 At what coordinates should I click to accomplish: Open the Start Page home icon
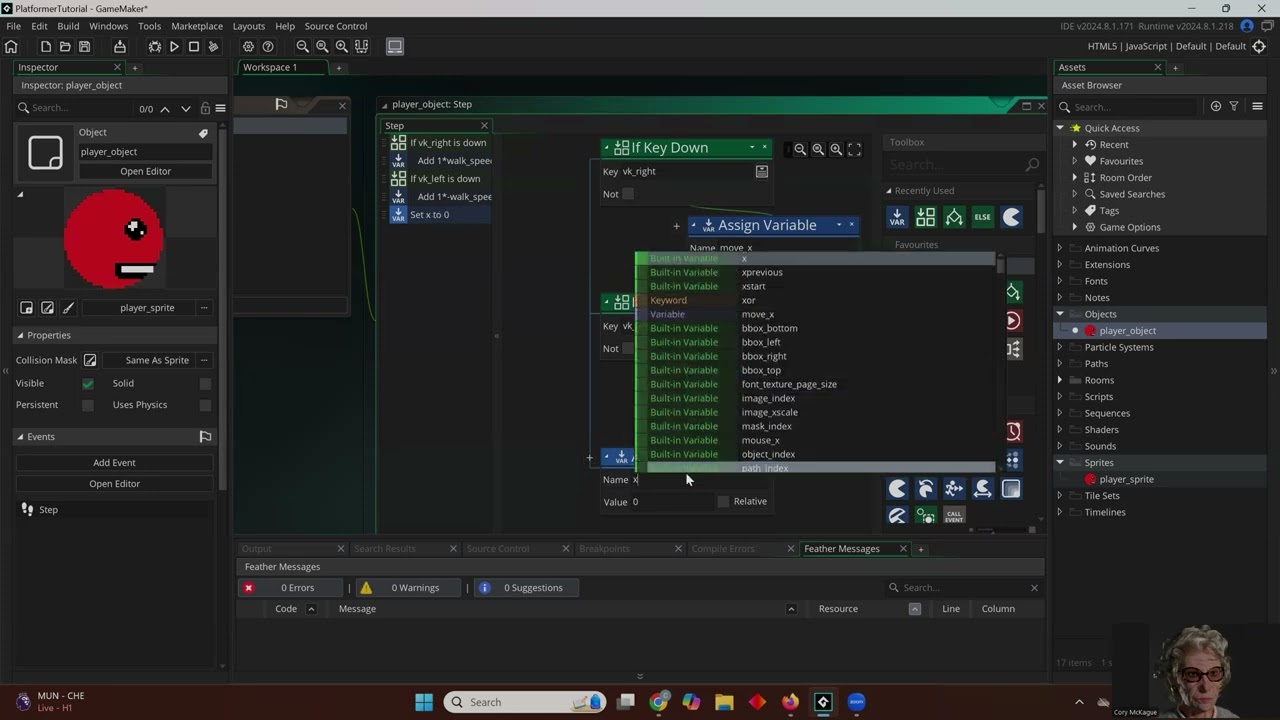click(11, 46)
